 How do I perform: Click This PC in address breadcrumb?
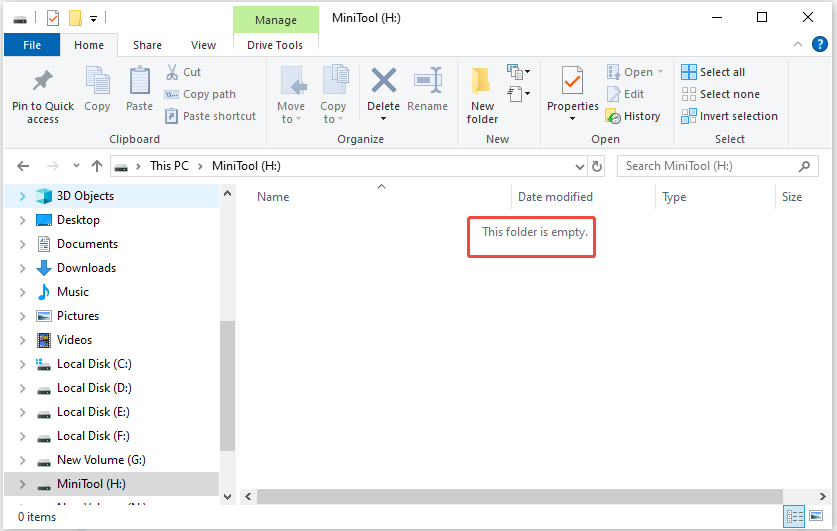169,166
